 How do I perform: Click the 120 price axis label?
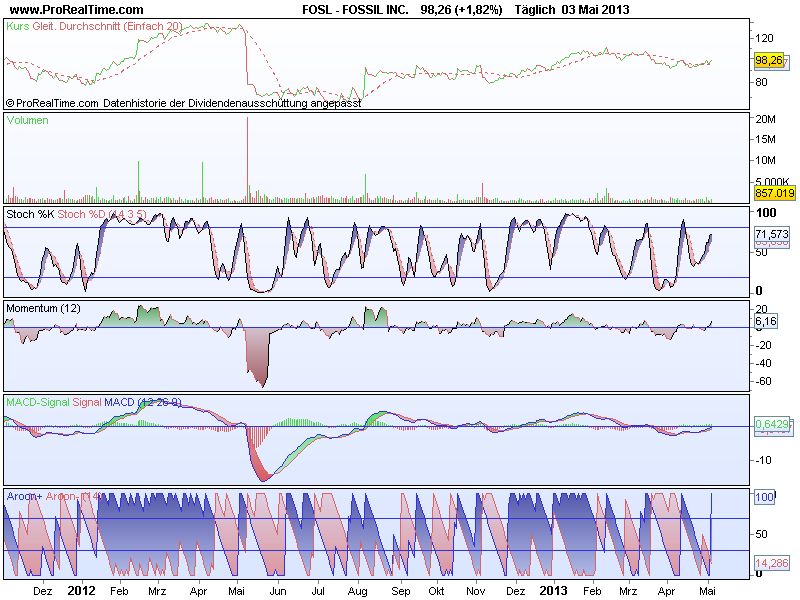pos(764,38)
